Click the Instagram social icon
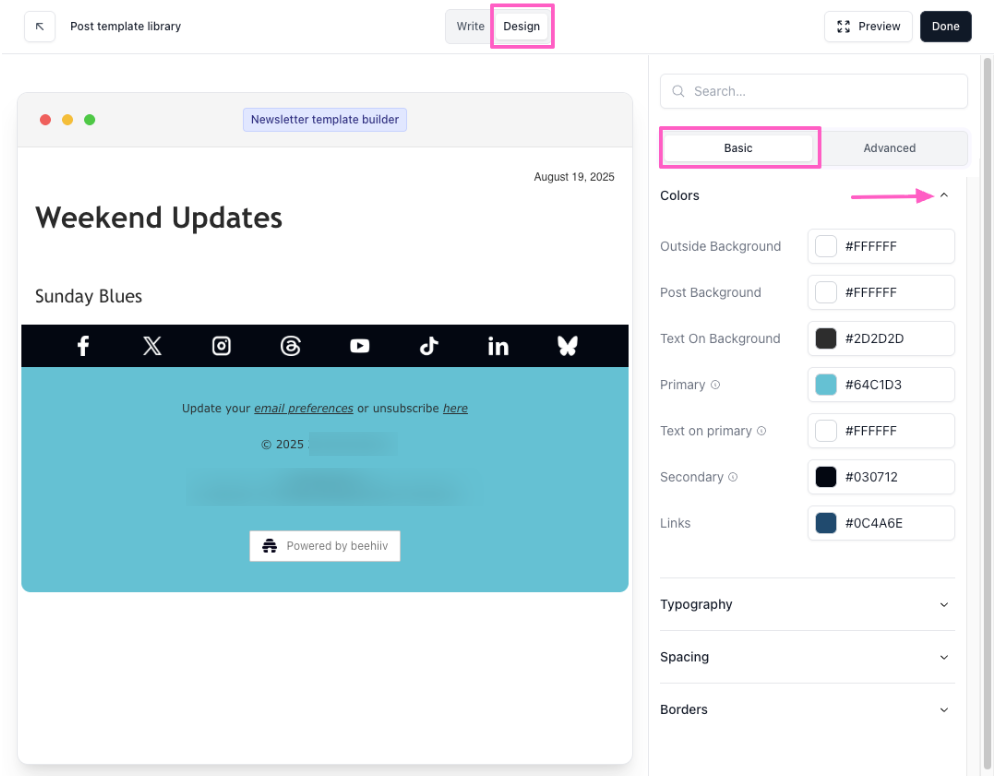Image resolution: width=1000 pixels, height=776 pixels. [x=221, y=346]
